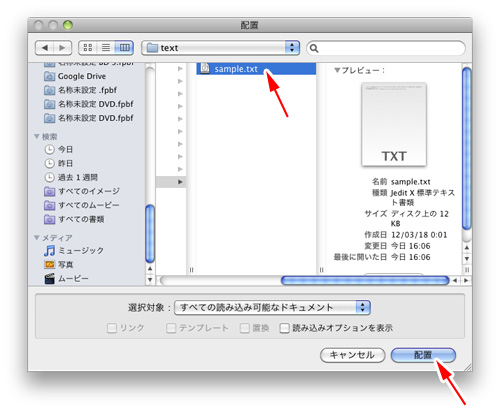Image resolution: width=500 pixels, height=410 pixels.
Task: Open the 選択対象 file type dropdown
Action: 272,307
